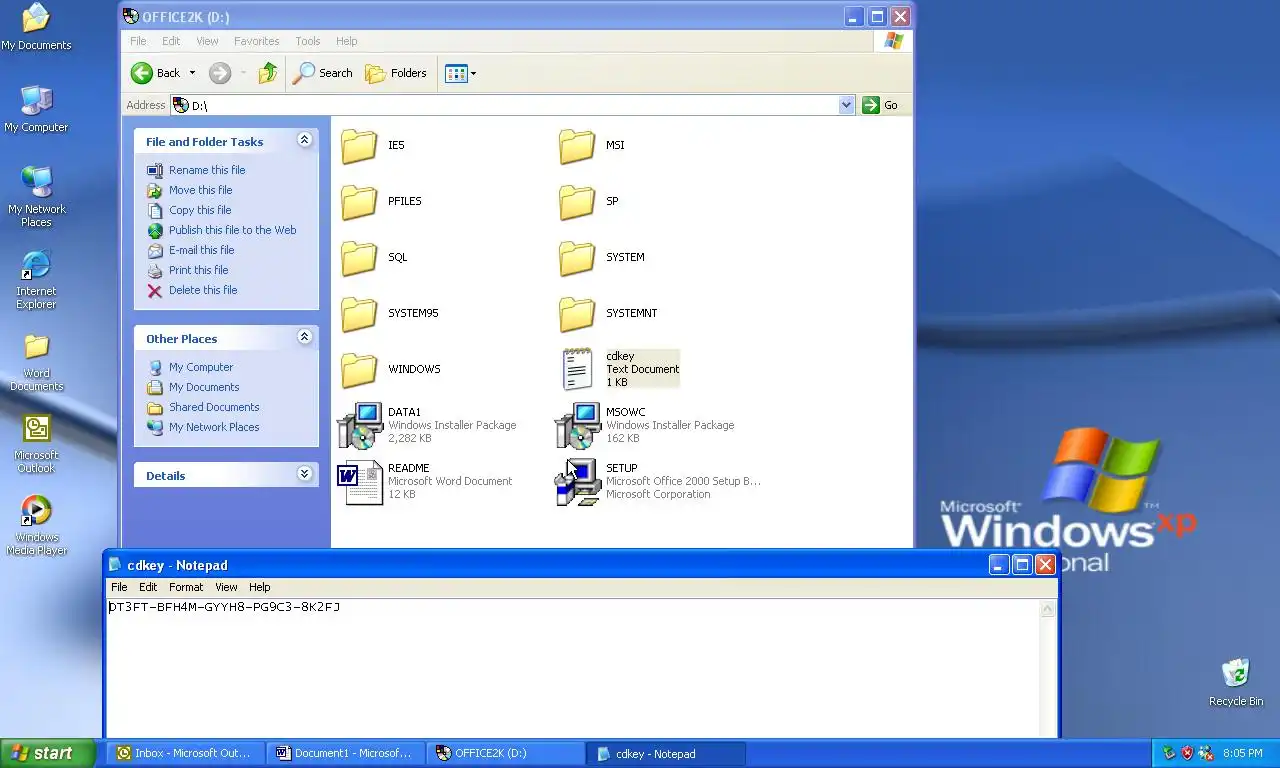
Task: Open the Edit menu in Notepad
Action: click(148, 587)
